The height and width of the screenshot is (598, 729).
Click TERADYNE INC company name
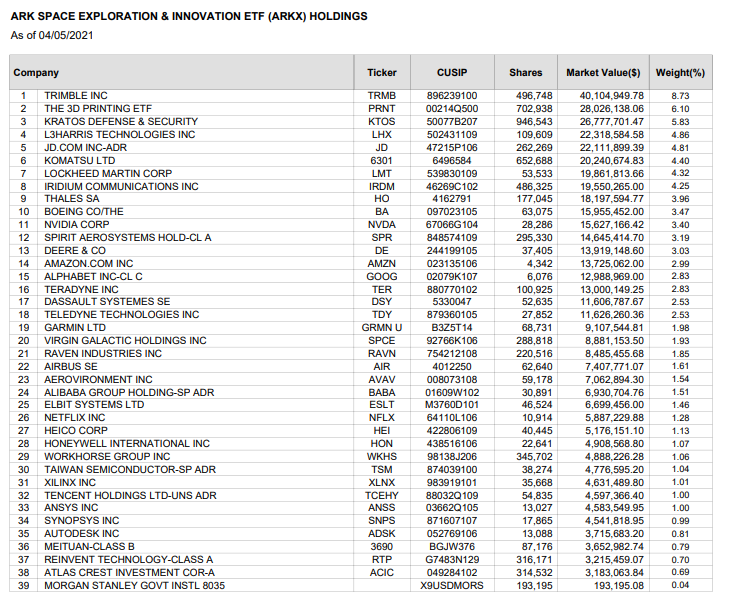[81, 290]
